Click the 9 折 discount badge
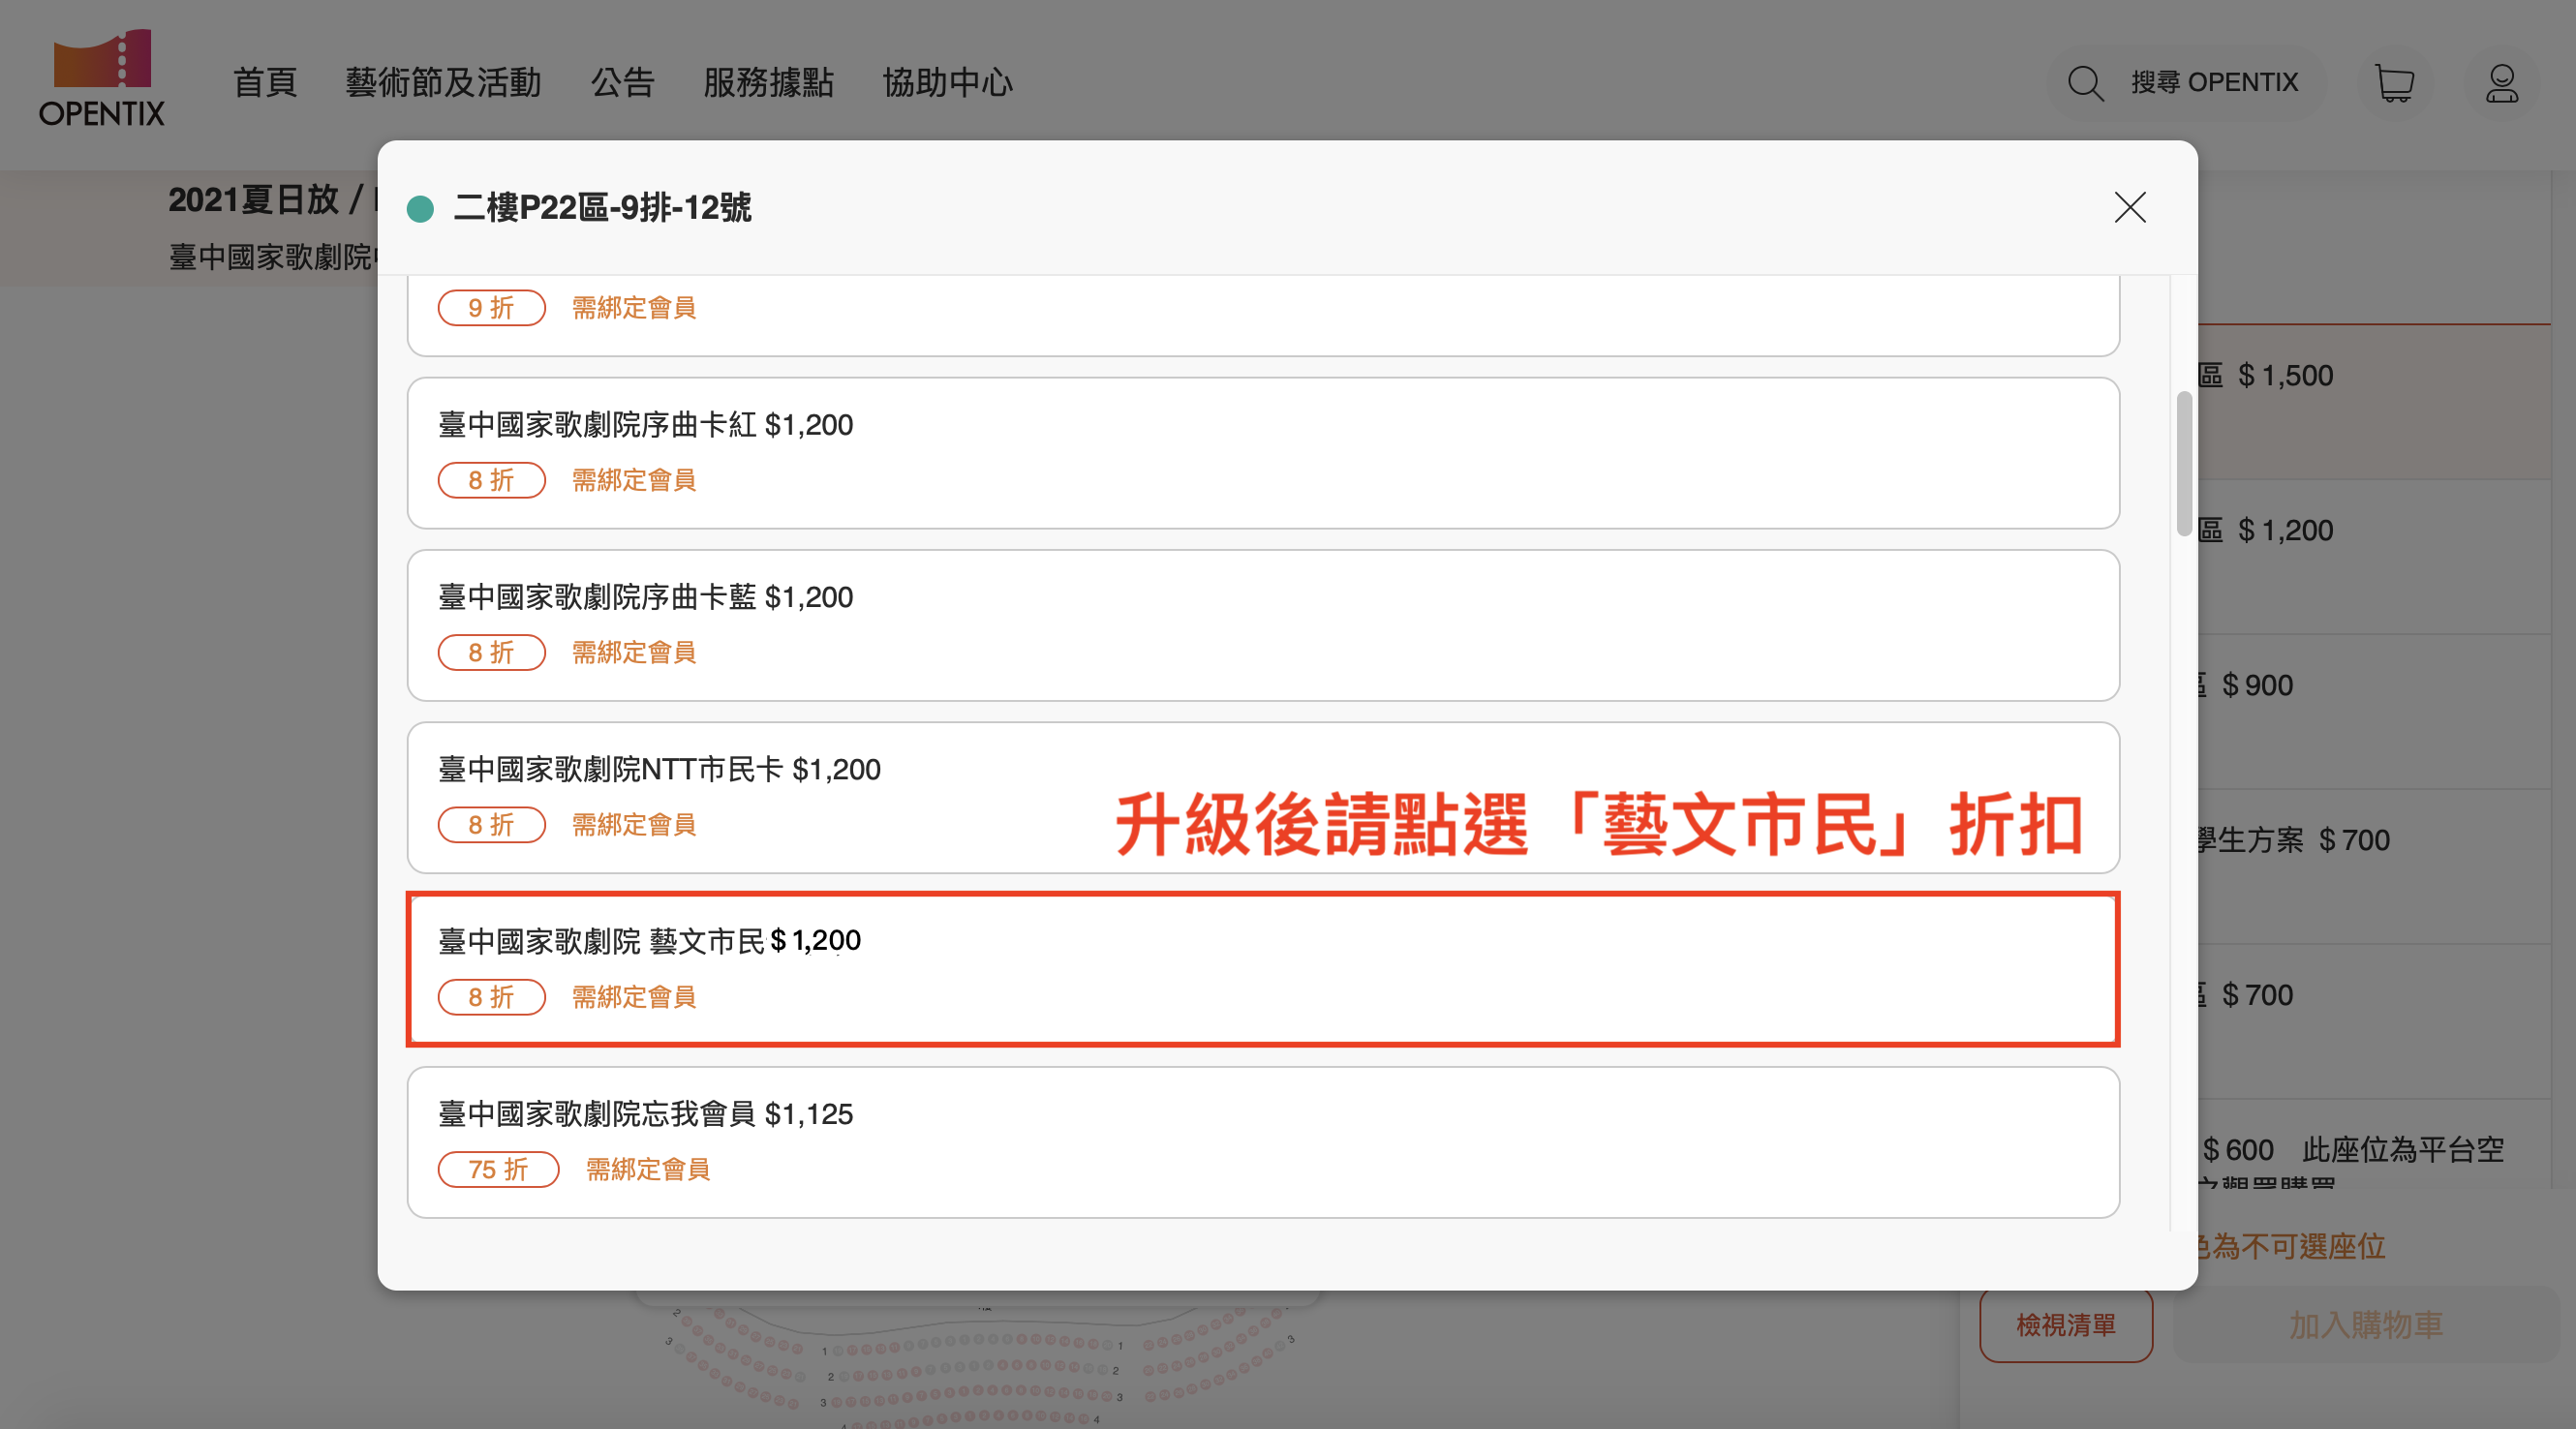Screen dimensions: 2576x1429 [491, 308]
